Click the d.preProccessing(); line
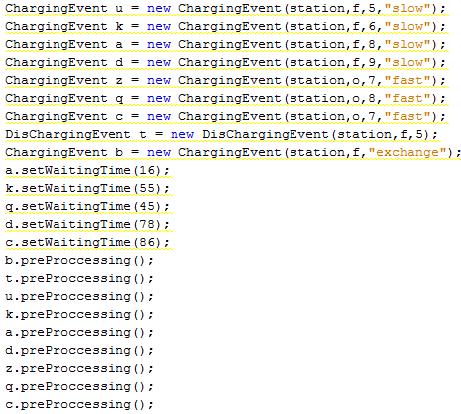The height and width of the screenshot is (414, 461). pos(79,351)
